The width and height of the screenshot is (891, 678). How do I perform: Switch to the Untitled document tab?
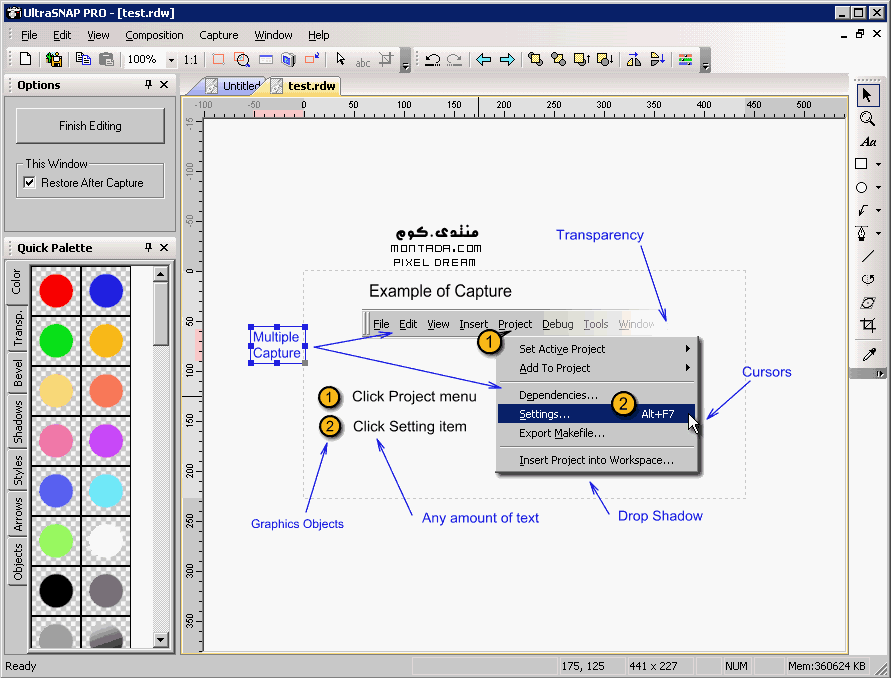[x=234, y=86]
